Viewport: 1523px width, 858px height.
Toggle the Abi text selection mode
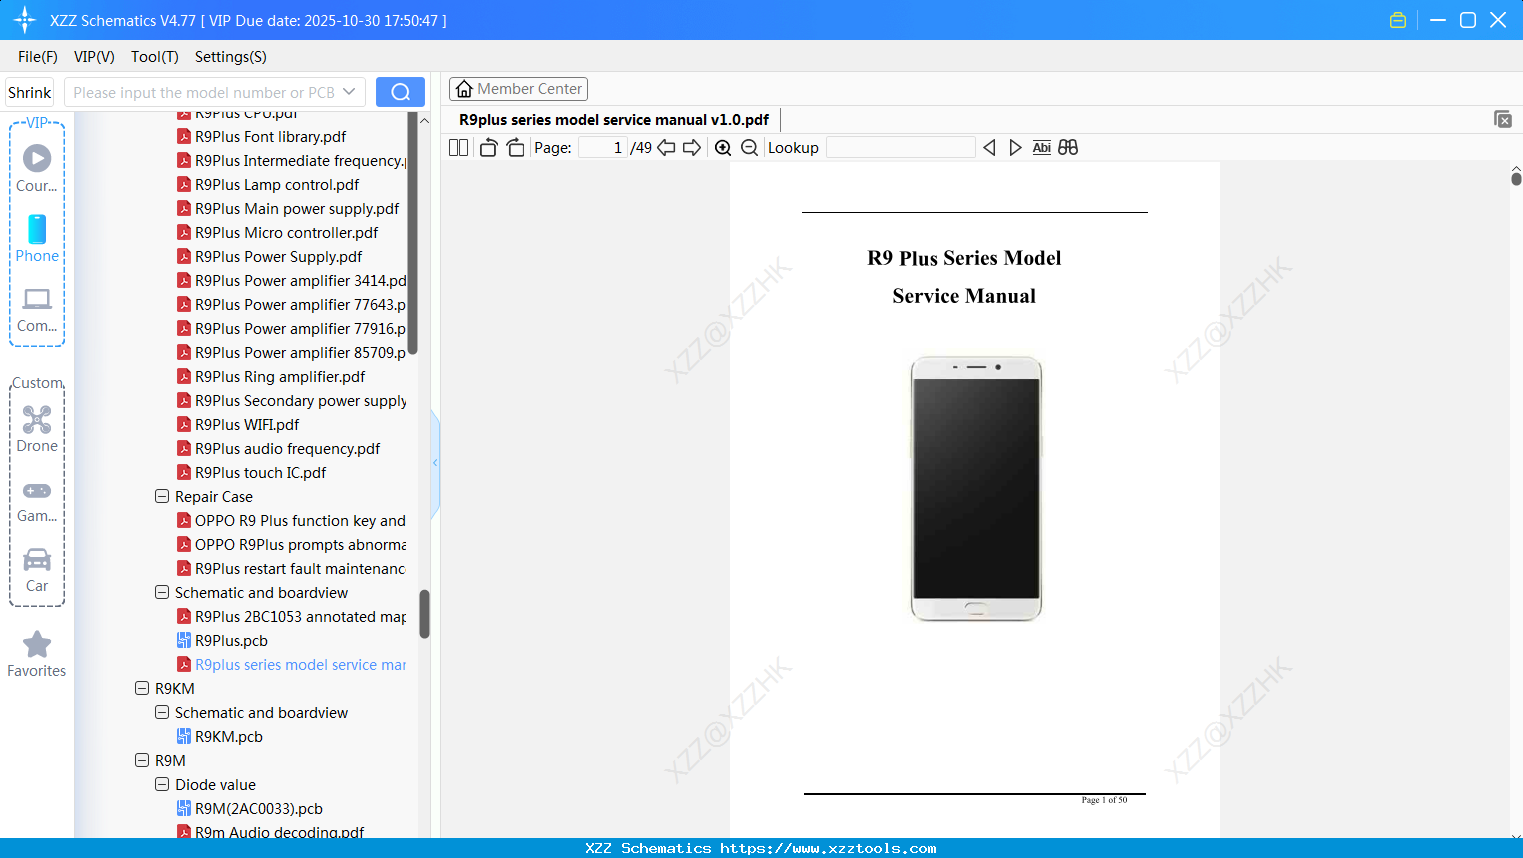(1041, 147)
